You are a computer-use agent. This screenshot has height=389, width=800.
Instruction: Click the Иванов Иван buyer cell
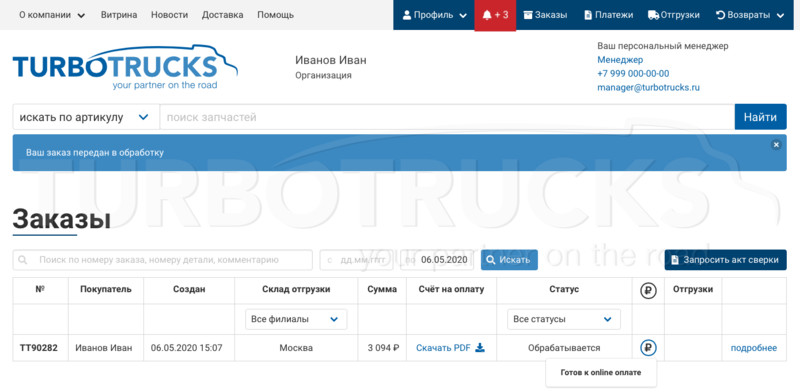click(x=104, y=348)
